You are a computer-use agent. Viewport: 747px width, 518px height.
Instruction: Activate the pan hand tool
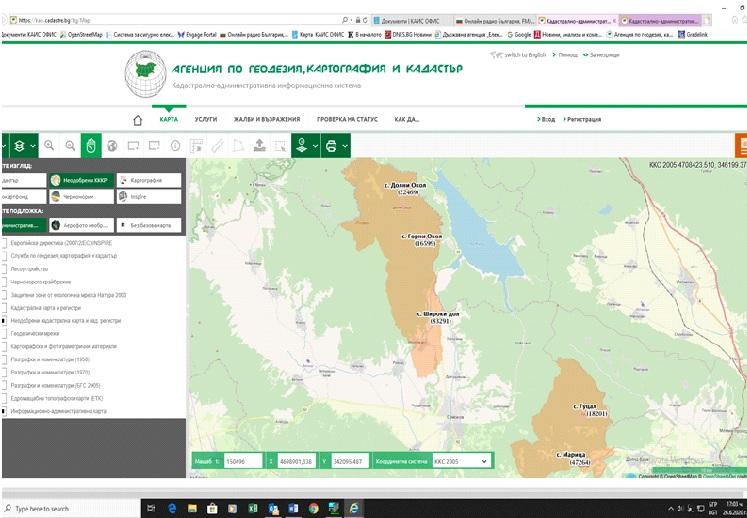(91, 146)
